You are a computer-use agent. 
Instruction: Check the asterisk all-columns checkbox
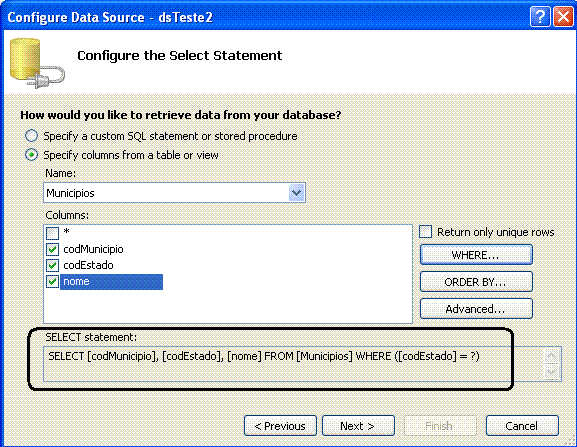53,233
